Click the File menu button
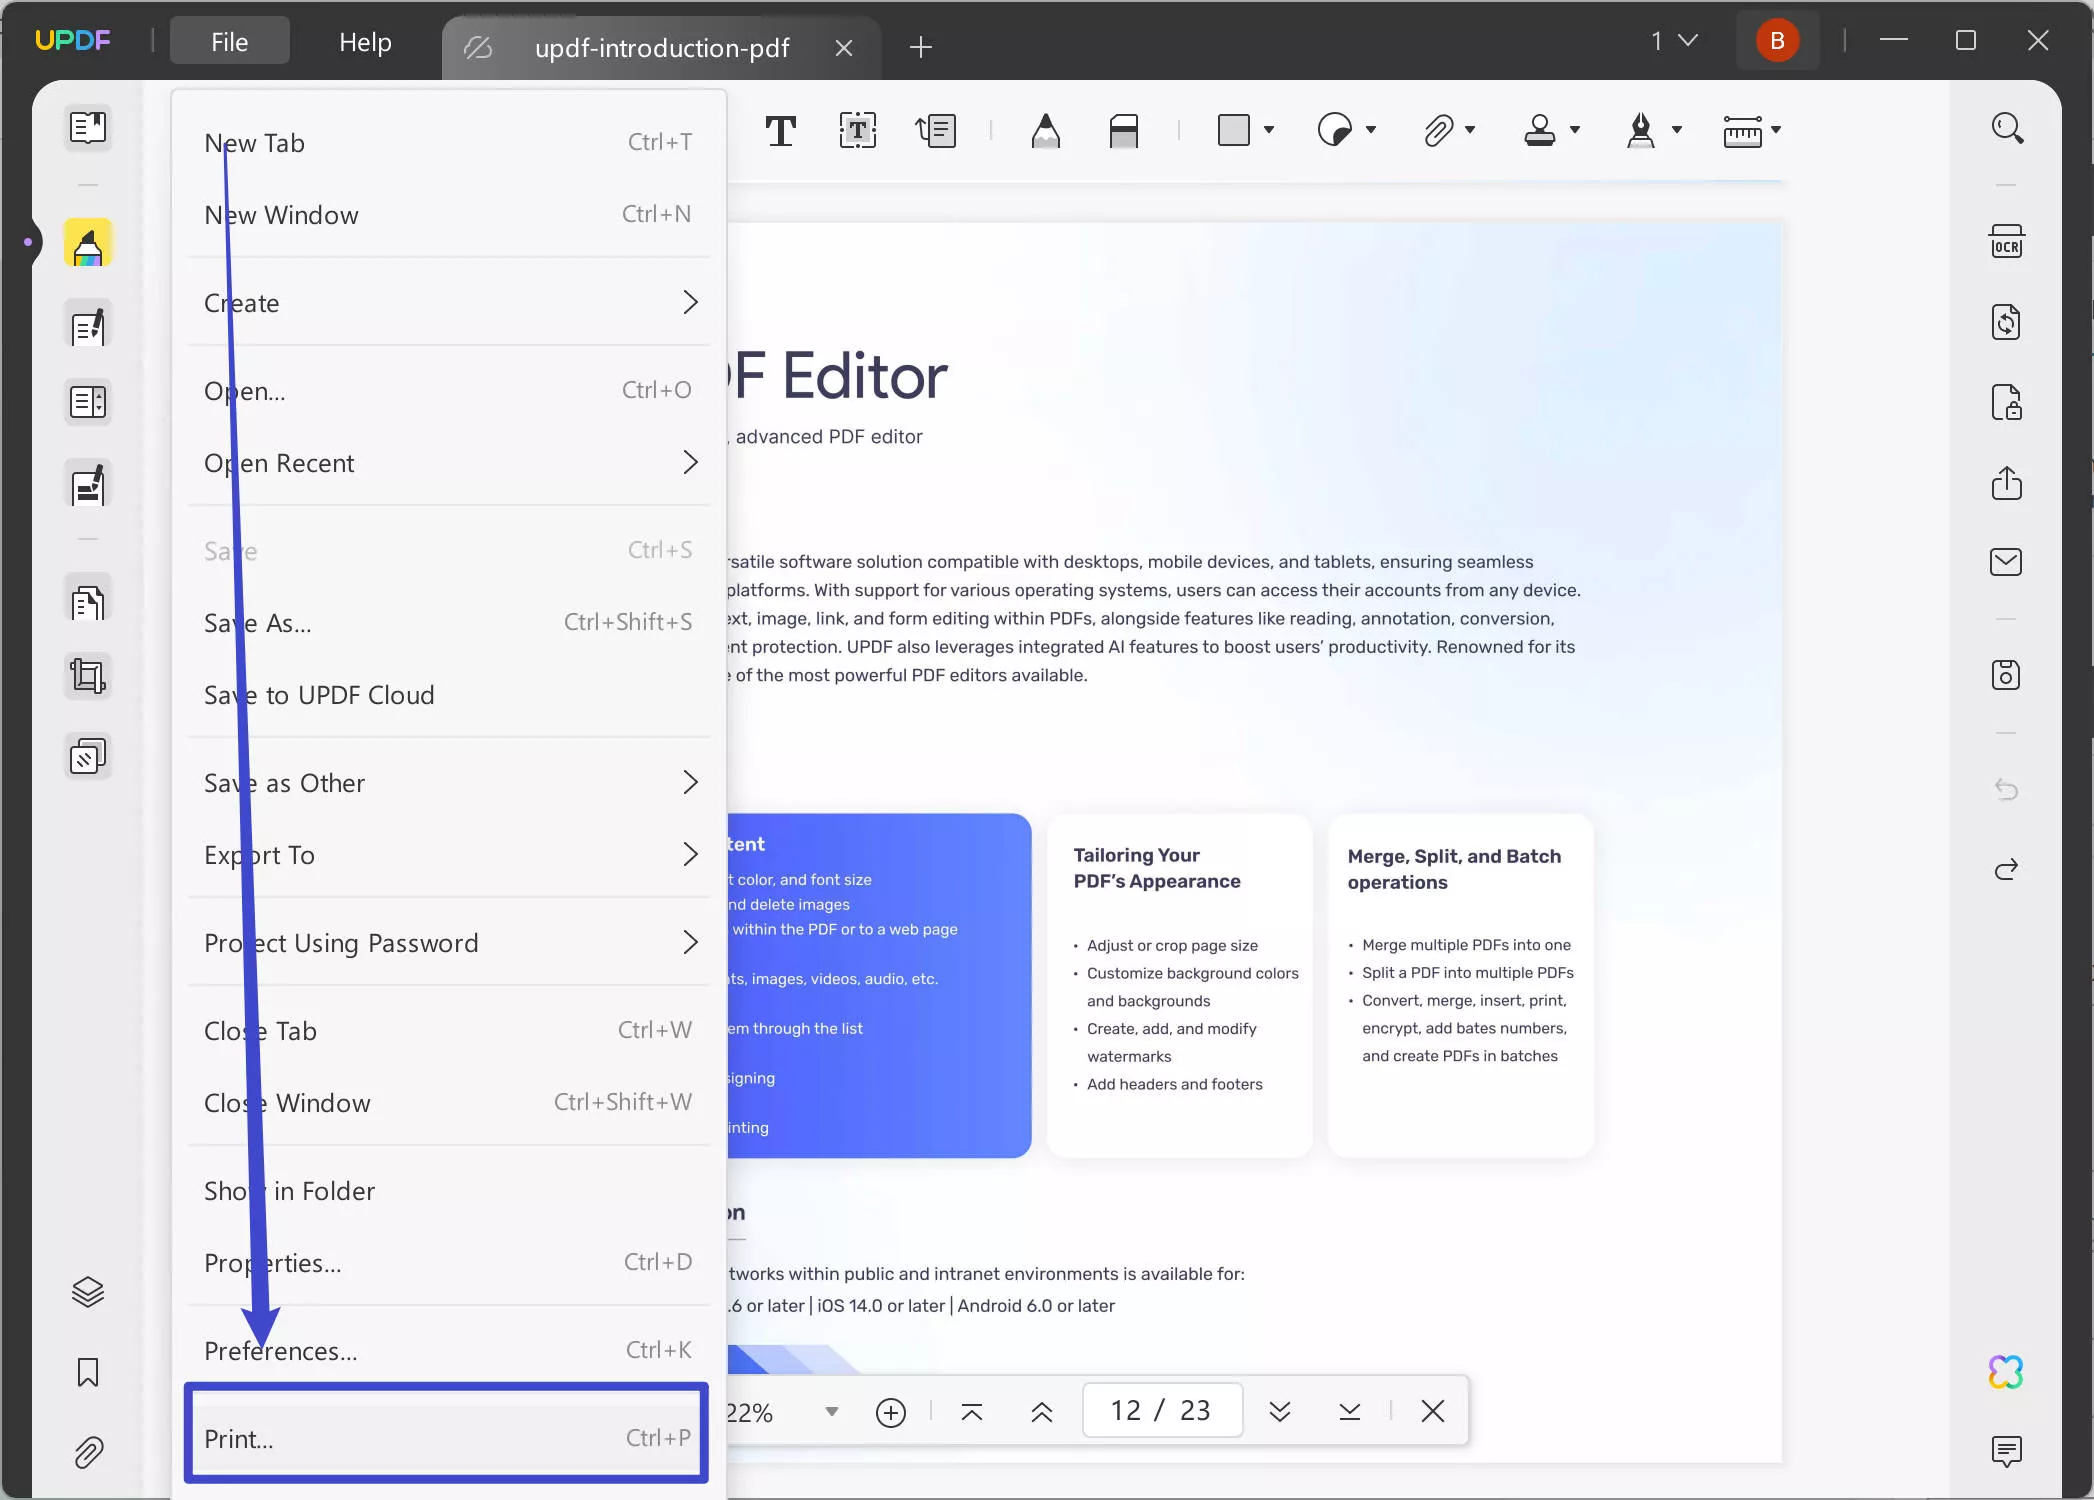The height and width of the screenshot is (1500, 2094). click(230, 41)
